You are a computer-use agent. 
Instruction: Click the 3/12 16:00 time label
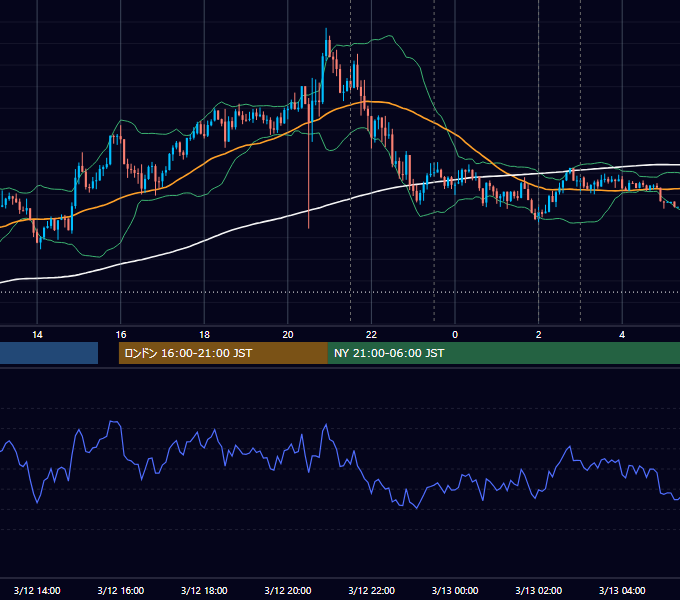coord(121,590)
